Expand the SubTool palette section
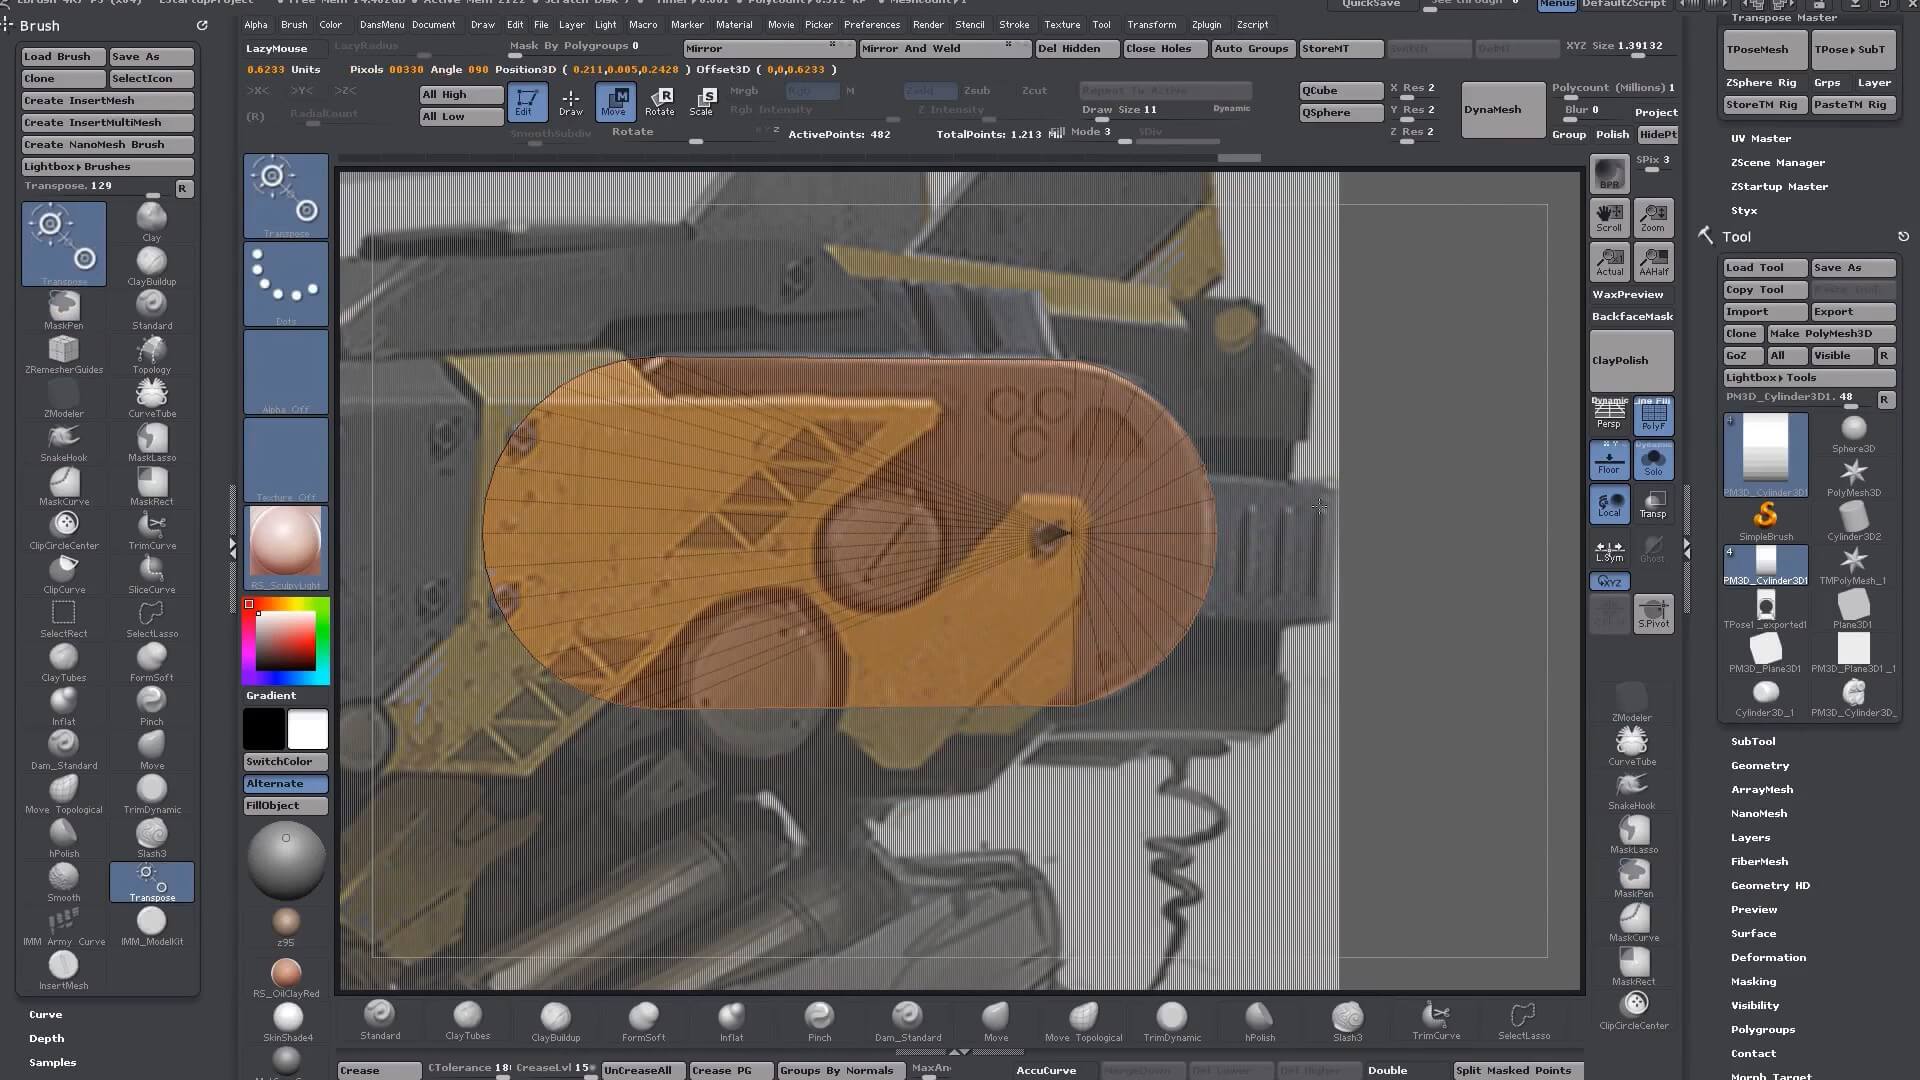 click(x=1753, y=741)
